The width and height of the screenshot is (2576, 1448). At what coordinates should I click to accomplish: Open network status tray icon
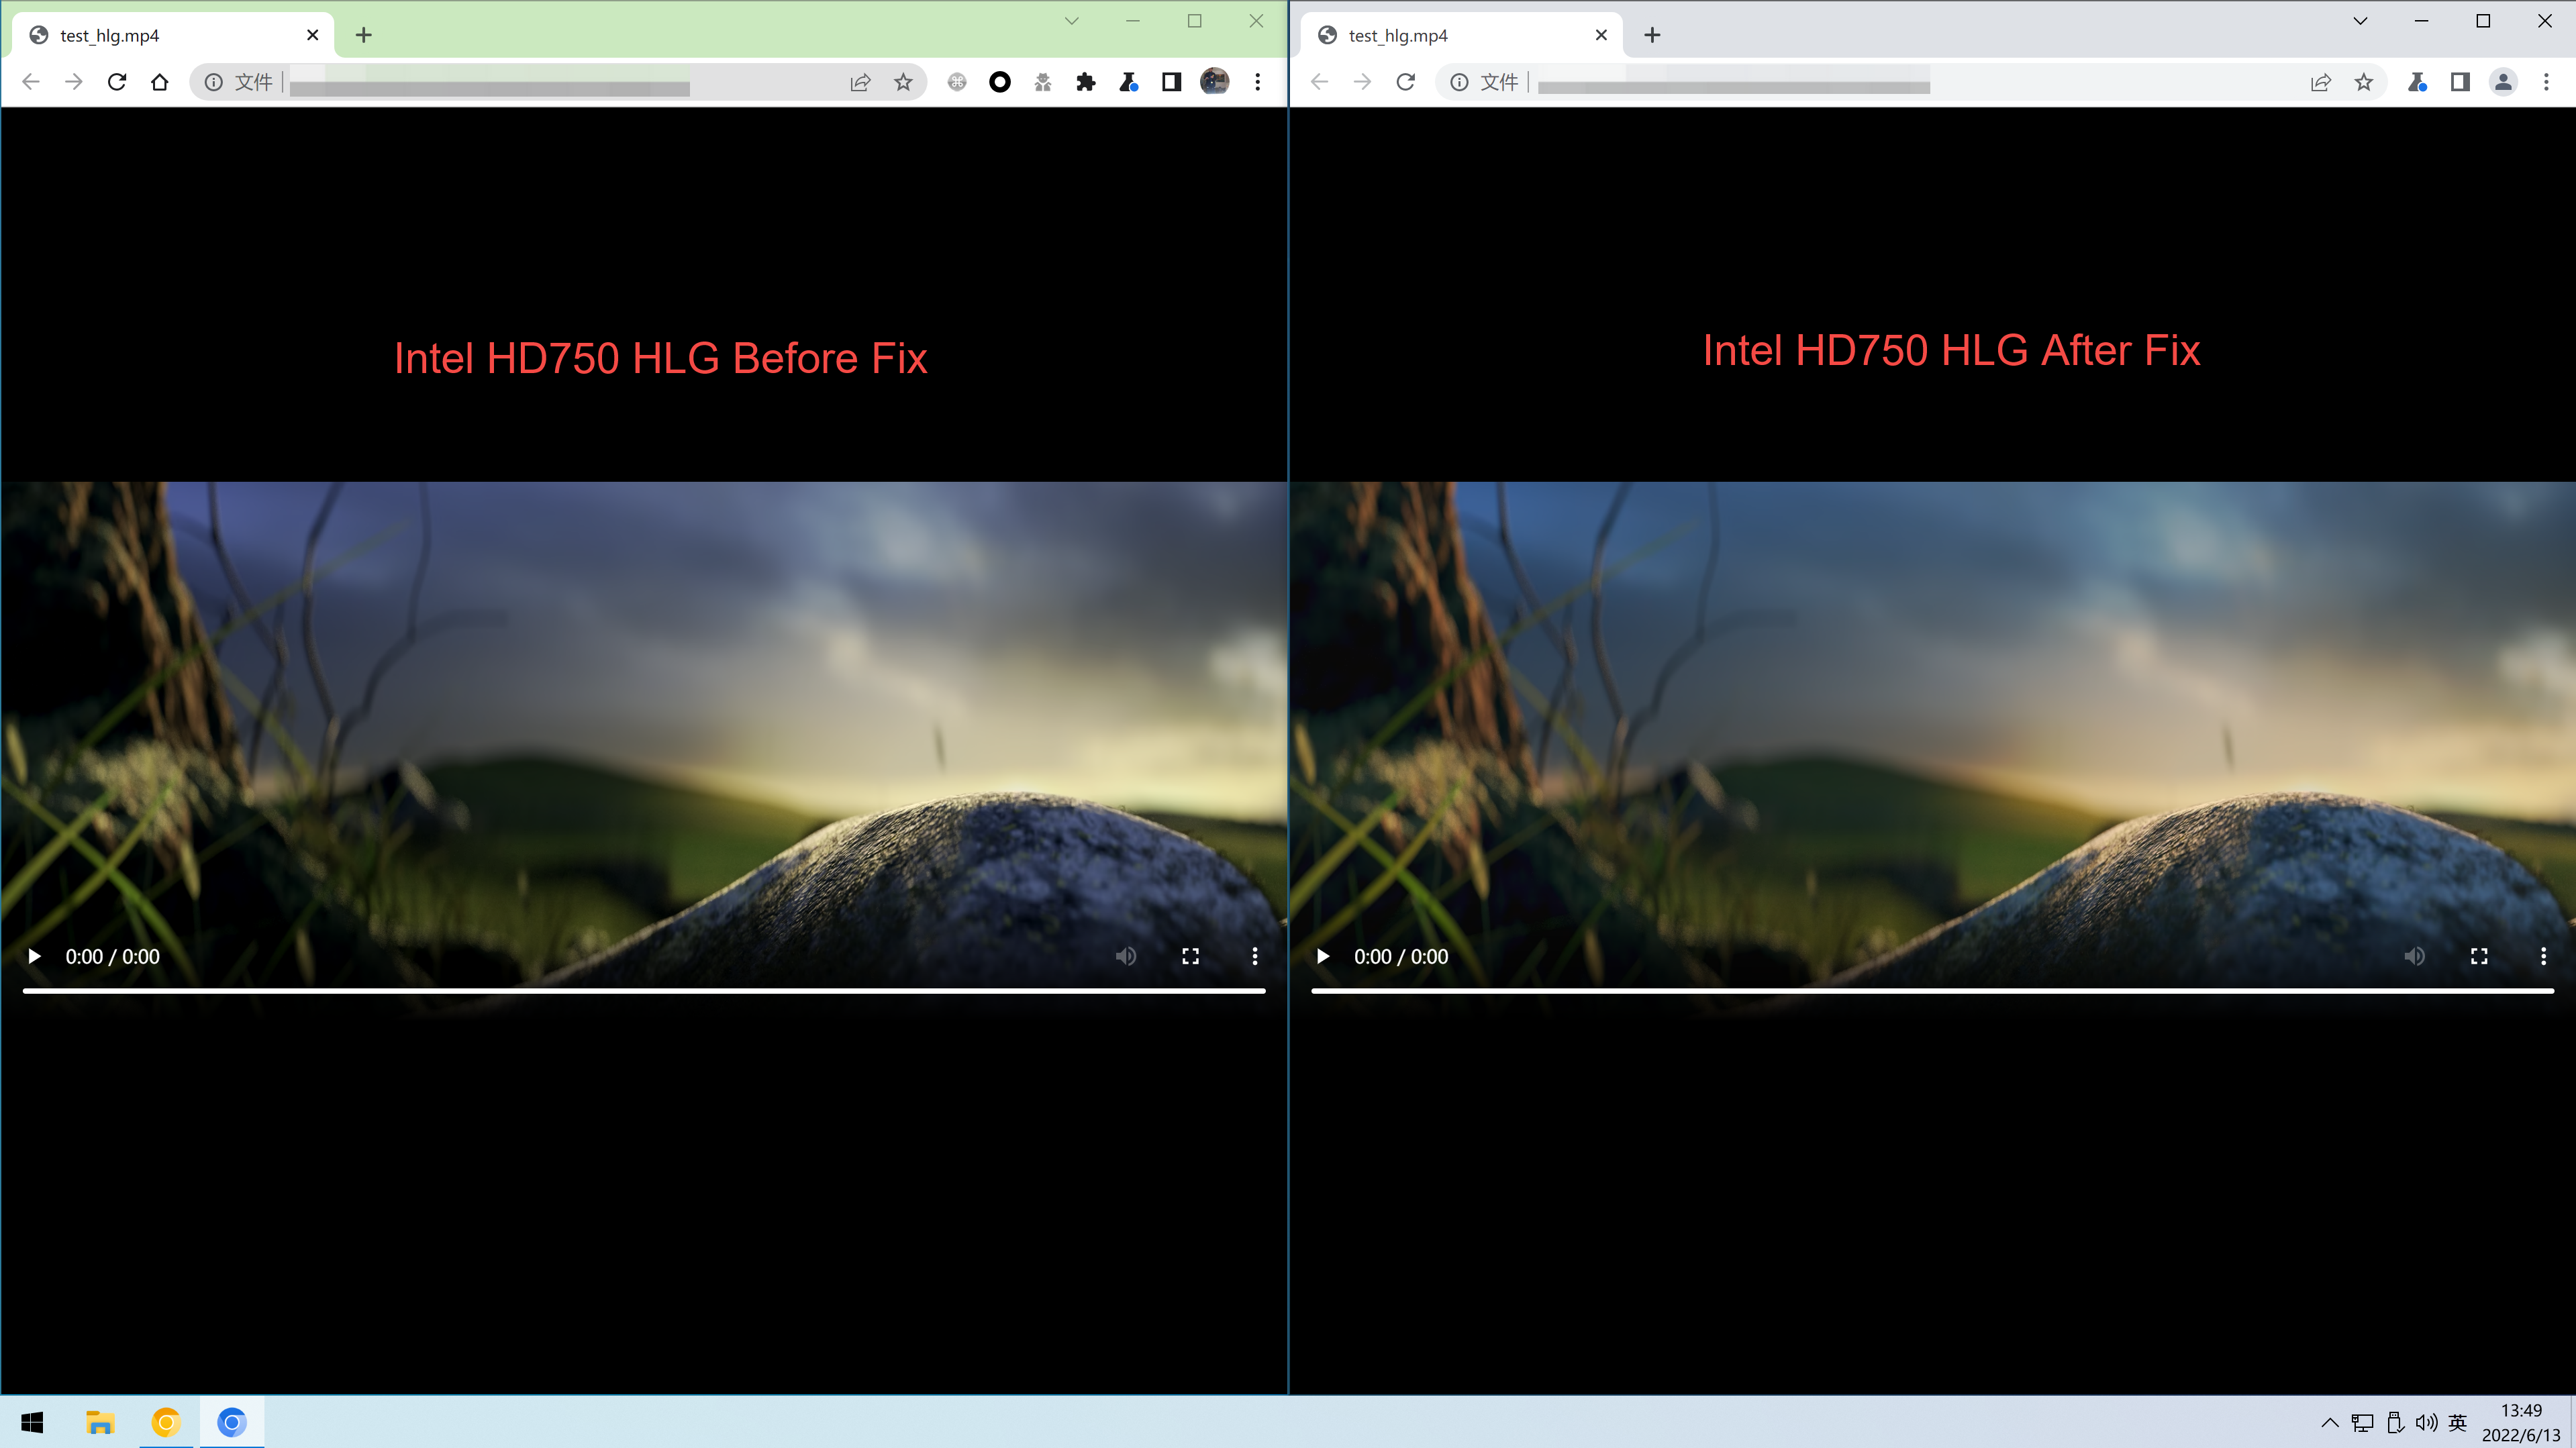[x=2363, y=1422]
